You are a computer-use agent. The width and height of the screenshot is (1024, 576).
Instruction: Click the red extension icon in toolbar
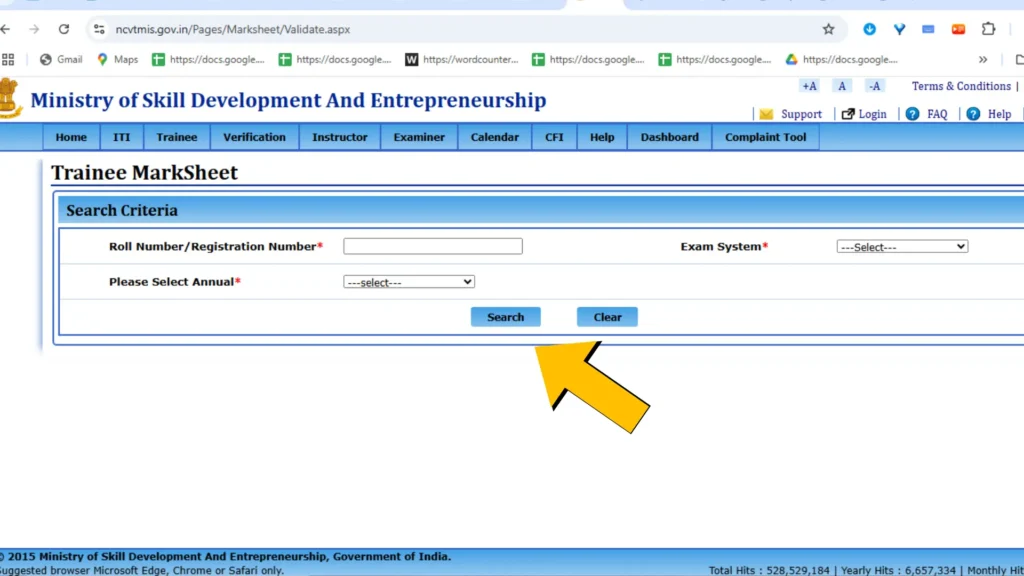[958, 29]
